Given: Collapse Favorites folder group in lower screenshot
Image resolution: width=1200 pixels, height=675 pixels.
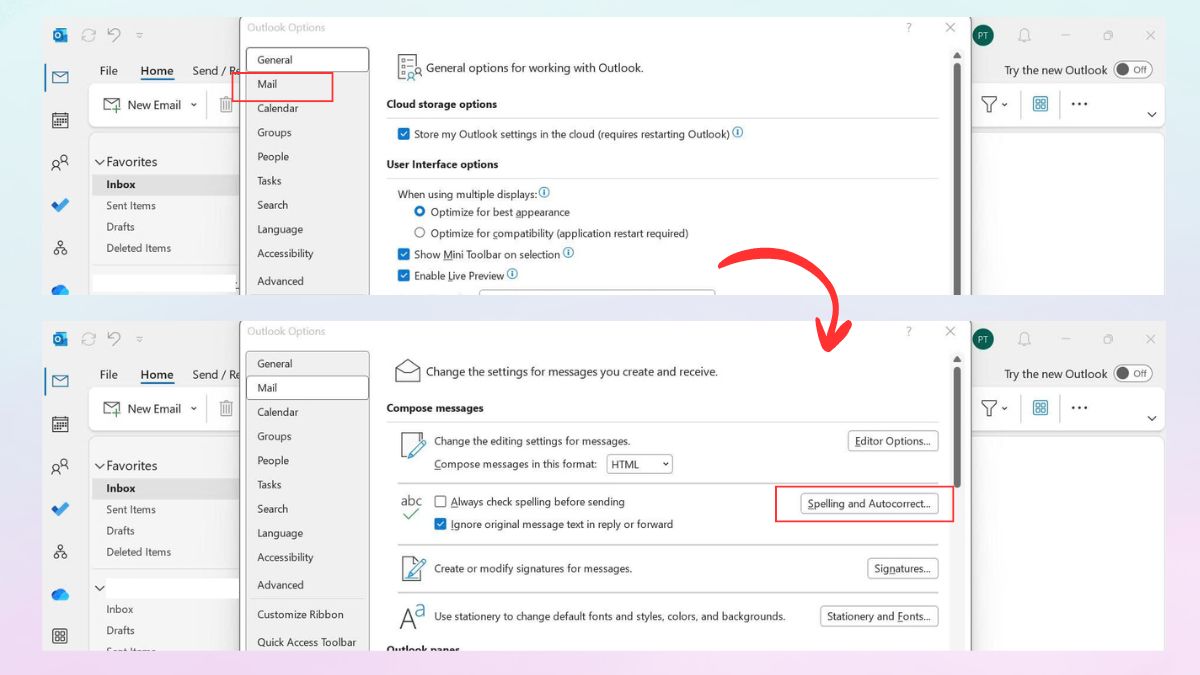Looking at the screenshot, I should click(x=100, y=466).
